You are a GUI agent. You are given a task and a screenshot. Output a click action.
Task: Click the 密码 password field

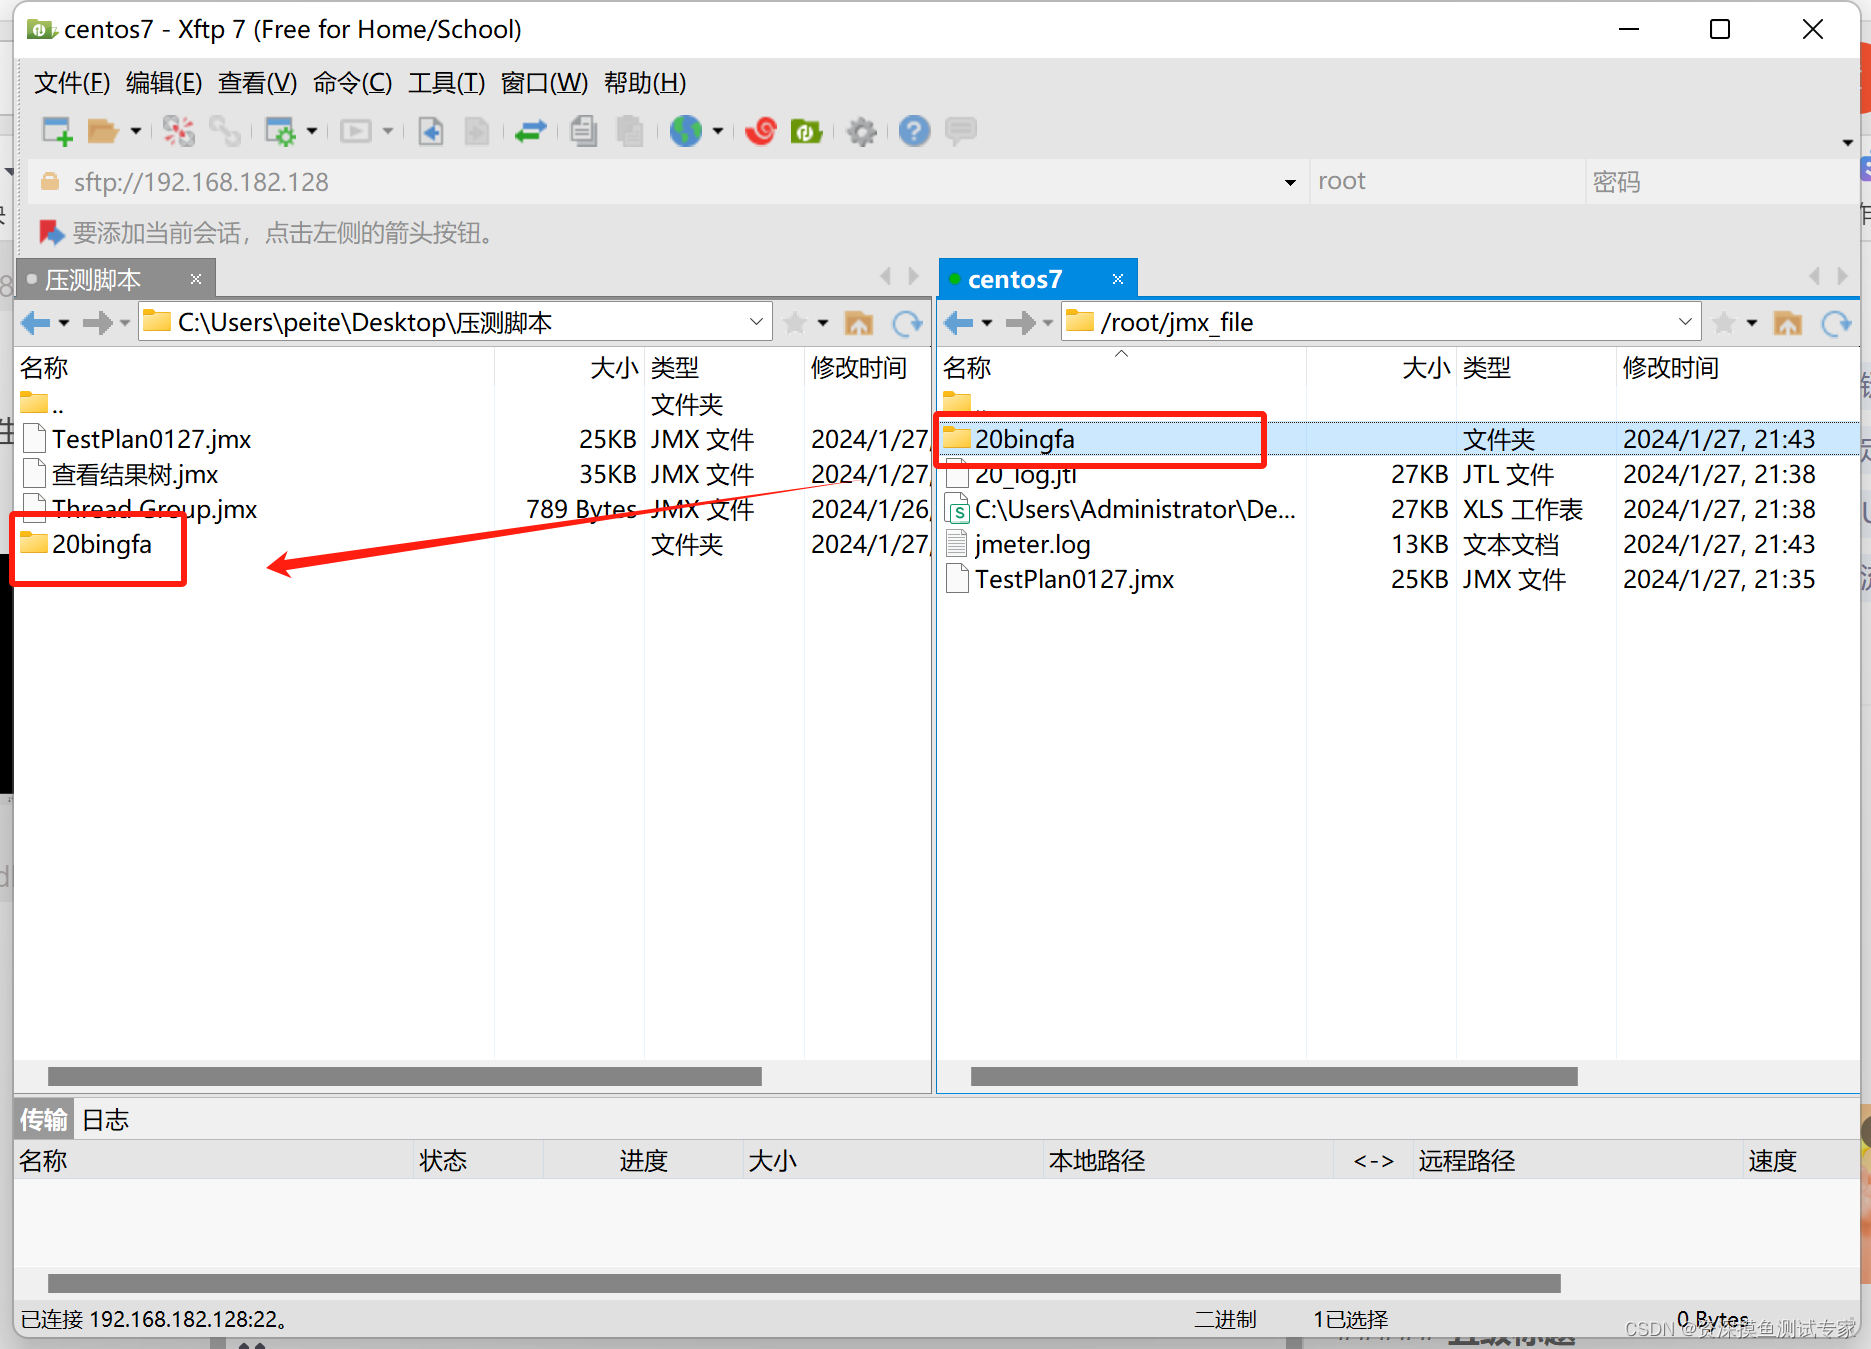(x=1720, y=182)
